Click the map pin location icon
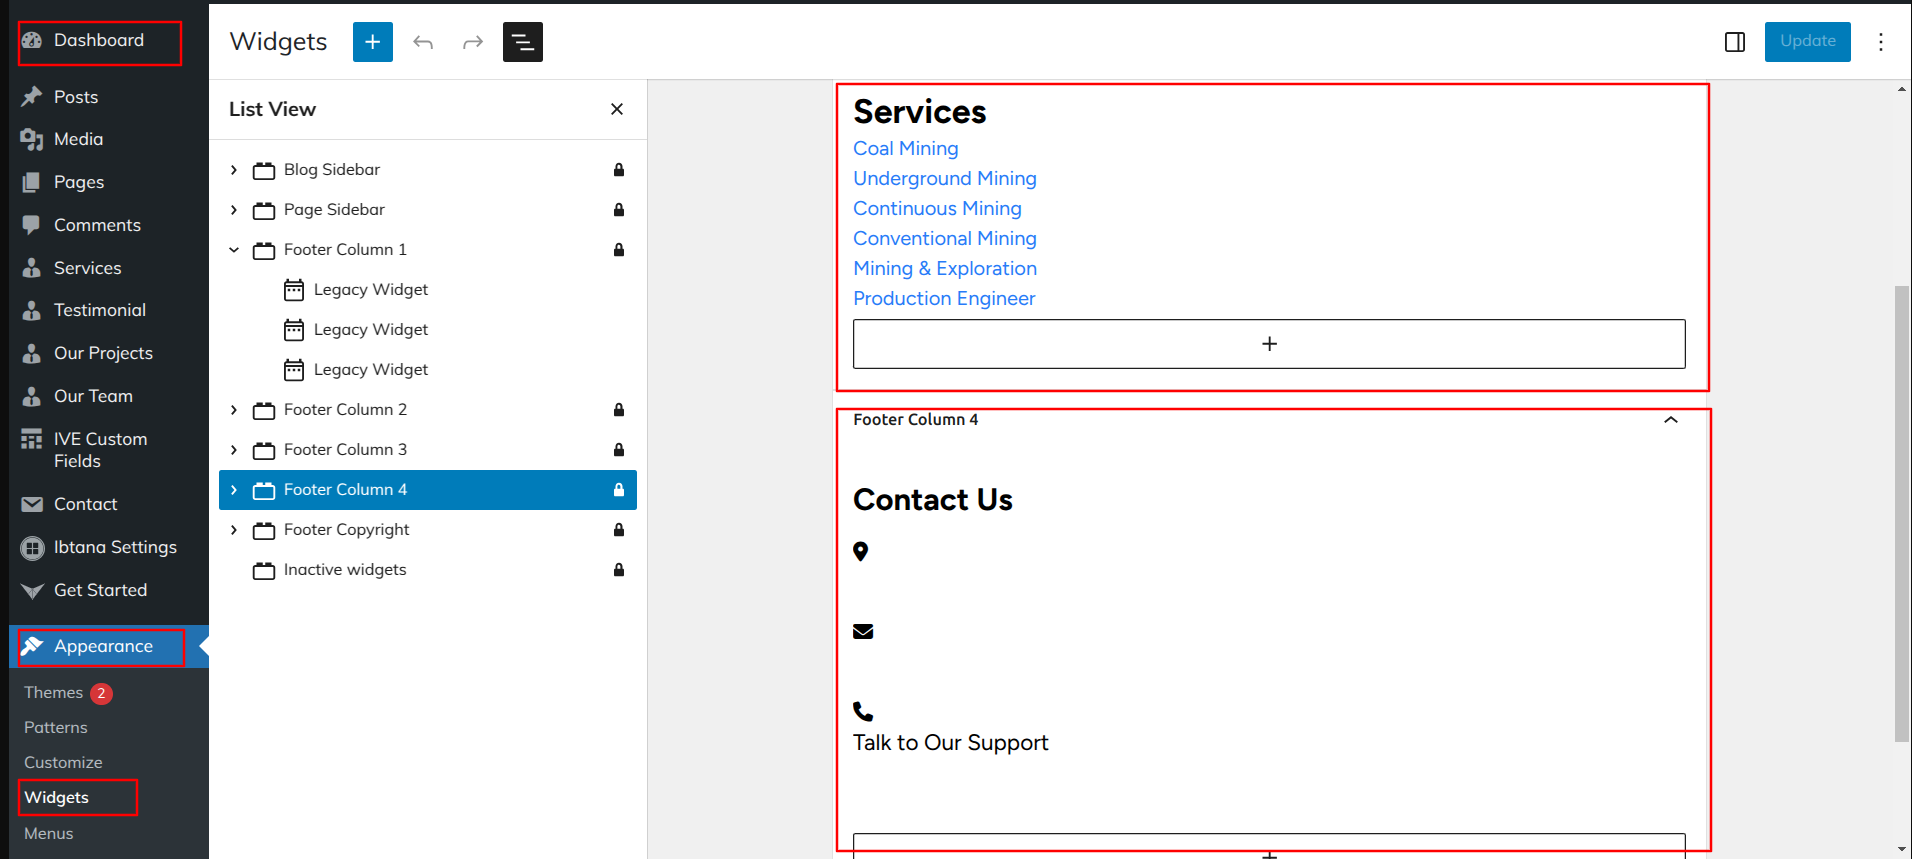The width and height of the screenshot is (1912, 859). pyautogui.click(x=860, y=551)
